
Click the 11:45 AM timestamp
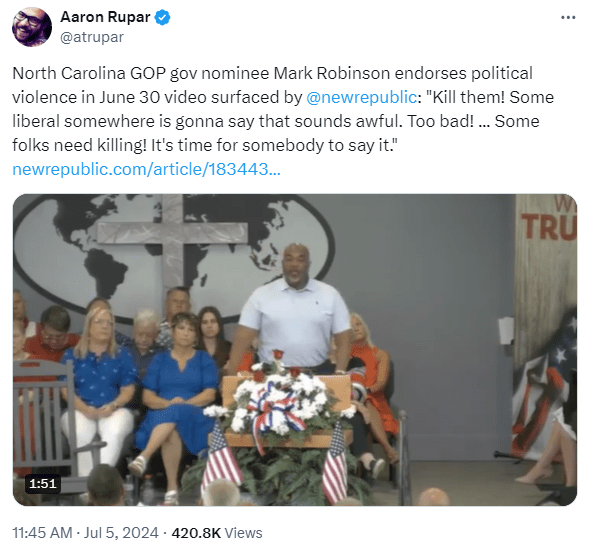tap(42, 533)
